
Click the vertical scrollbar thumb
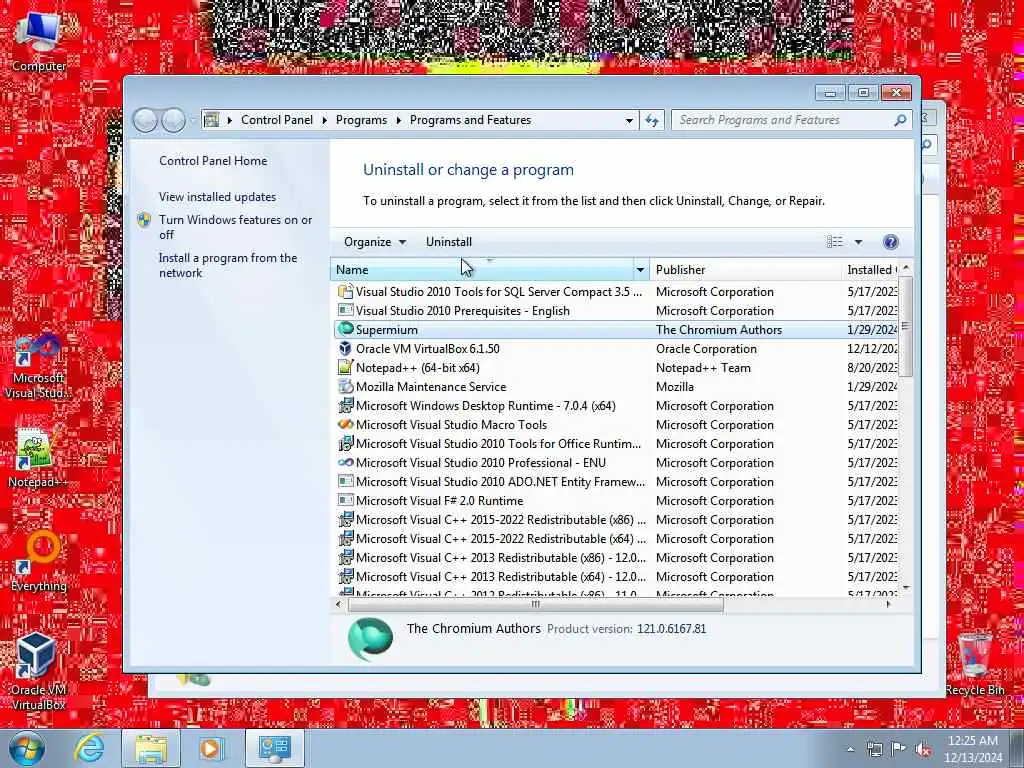point(905,326)
